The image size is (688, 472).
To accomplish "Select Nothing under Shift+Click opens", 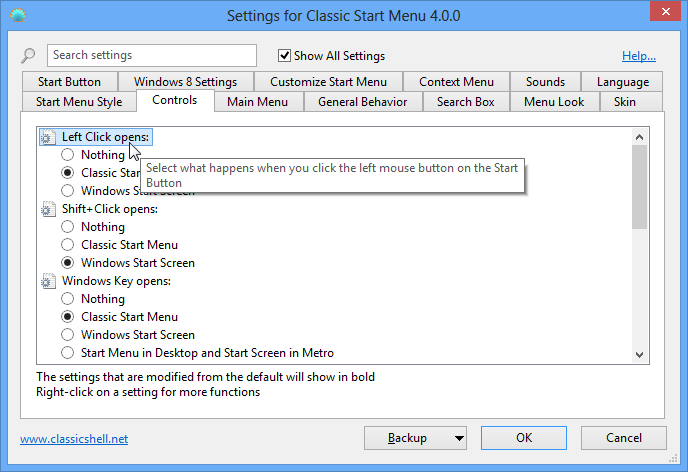I will [x=68, y=227].
